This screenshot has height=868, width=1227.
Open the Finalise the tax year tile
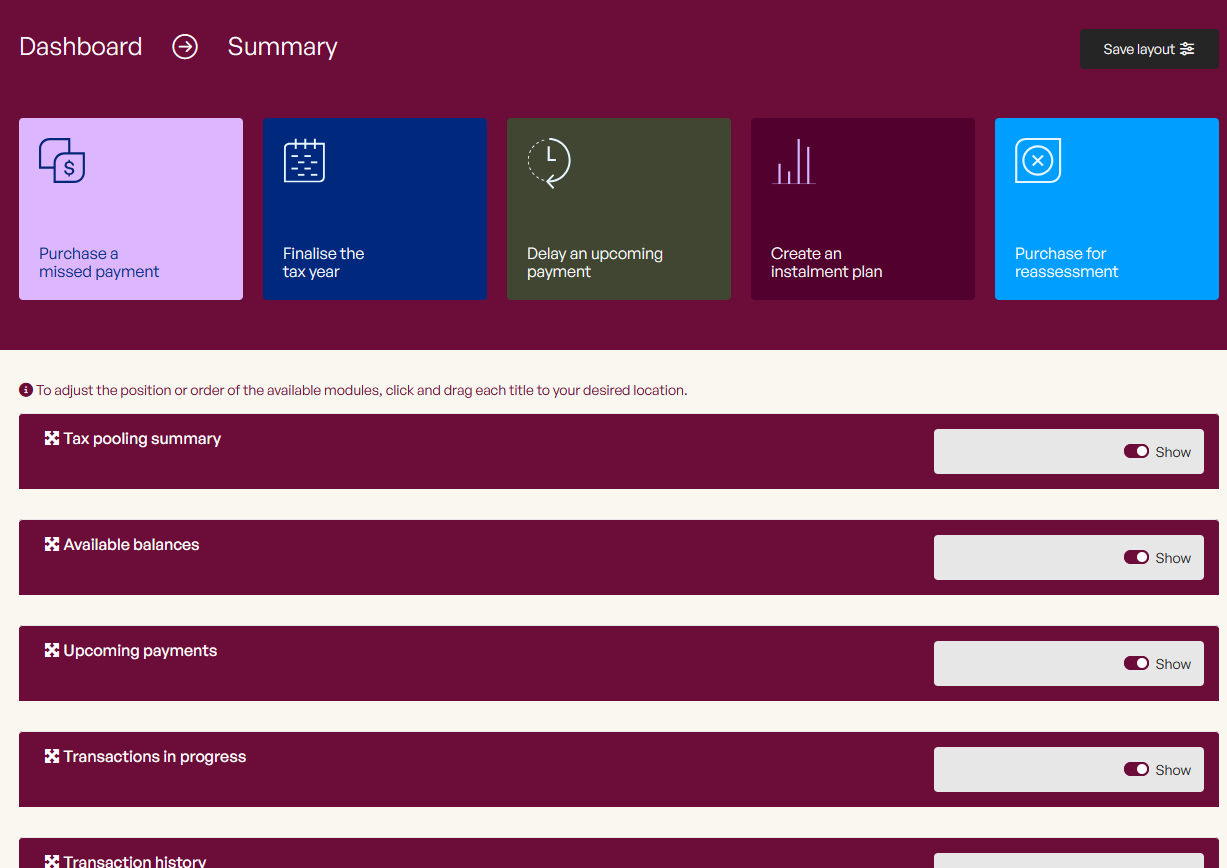point(375,208)
